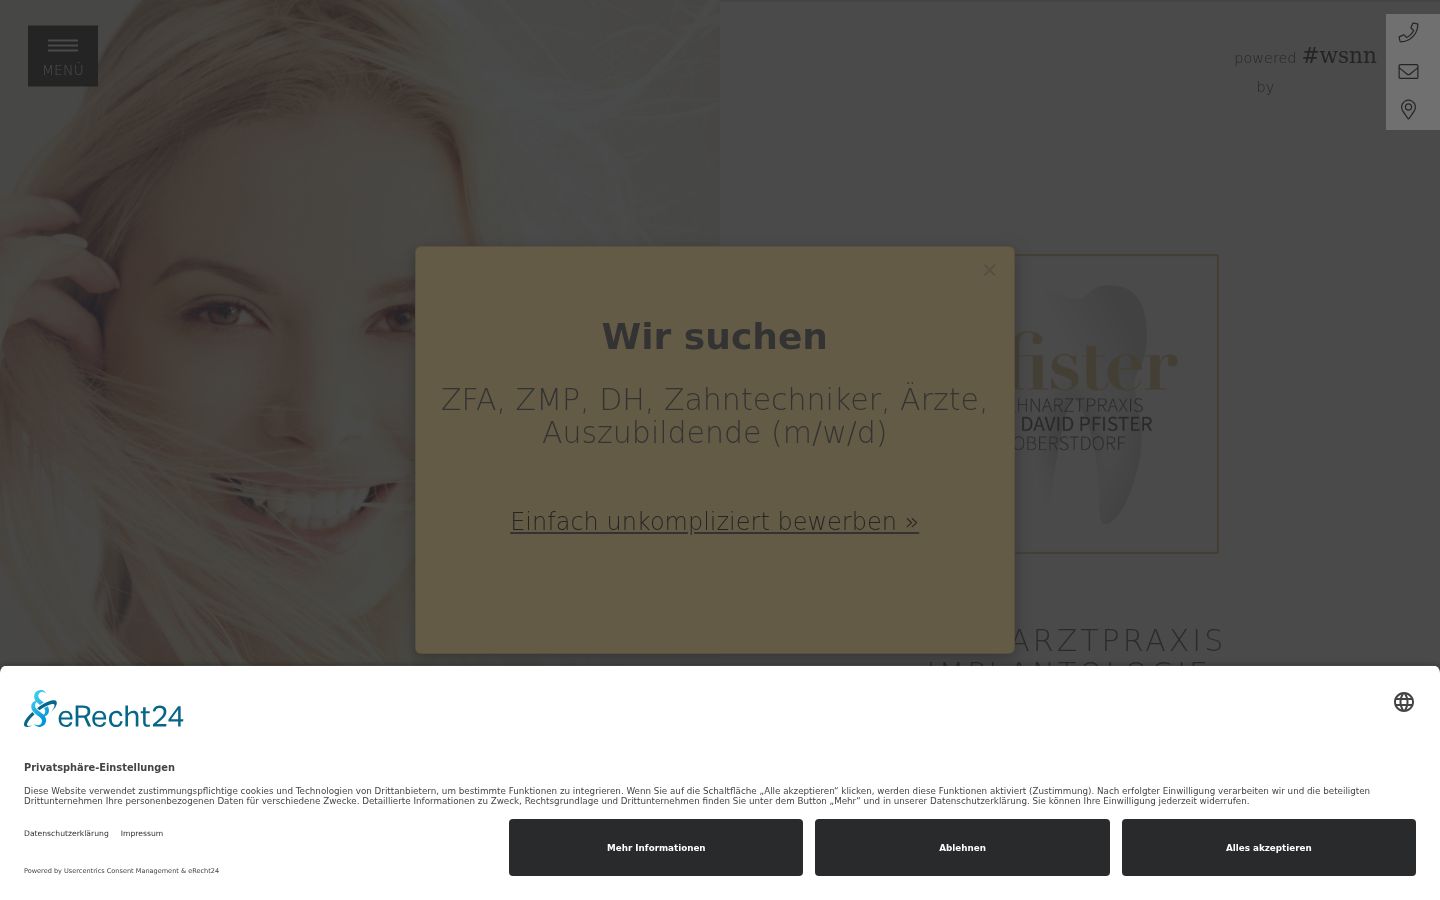Close the 'Wir suchen' popup
Screen dimensions: 1440x900
click(x=989, y=270)
